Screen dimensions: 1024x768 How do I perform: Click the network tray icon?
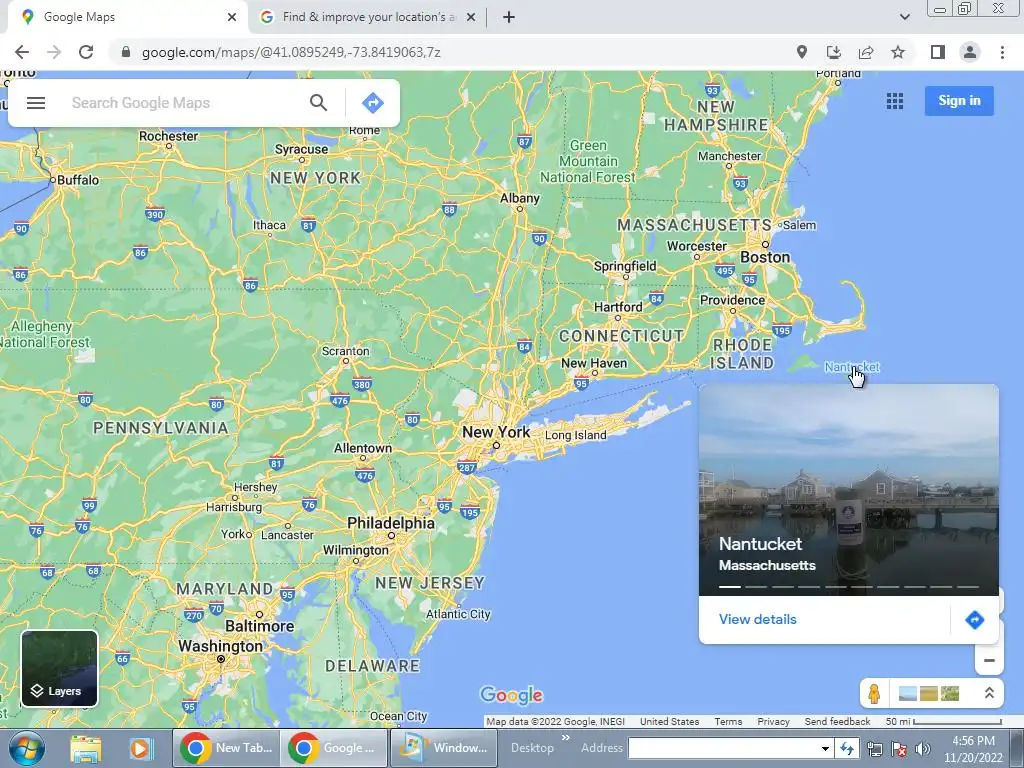pos(874,749)
